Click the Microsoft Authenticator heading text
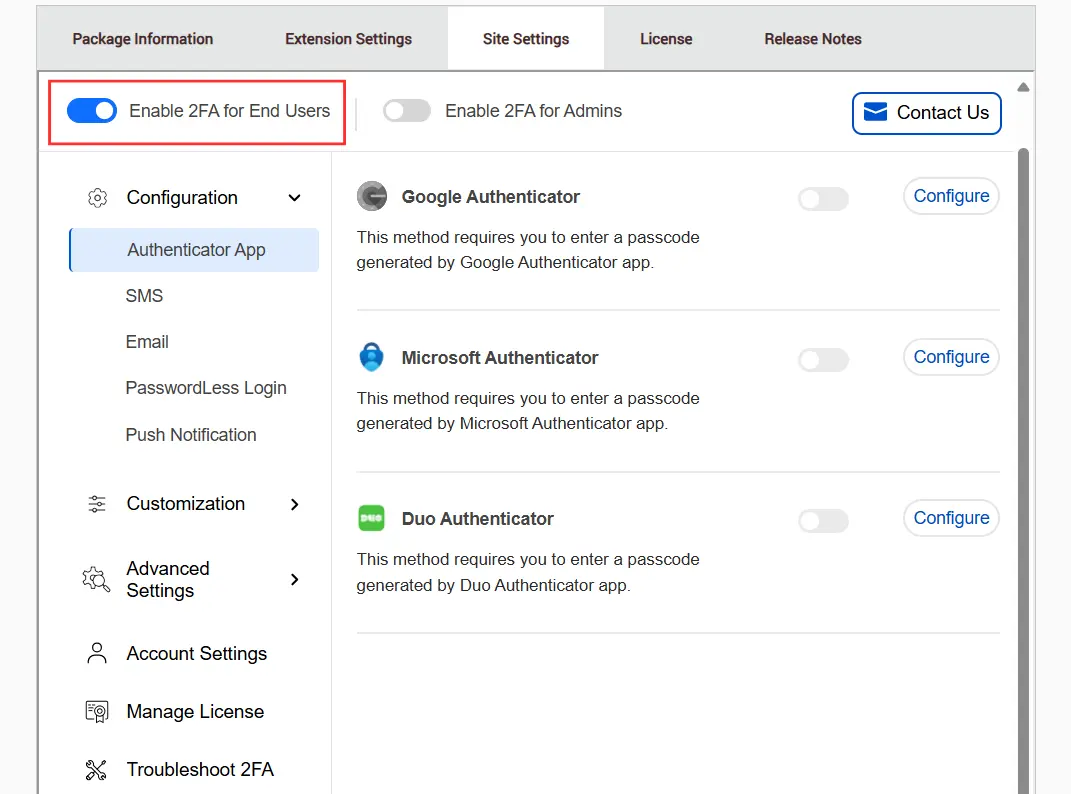Screen dimensions: 1071x794 point(500,357)
